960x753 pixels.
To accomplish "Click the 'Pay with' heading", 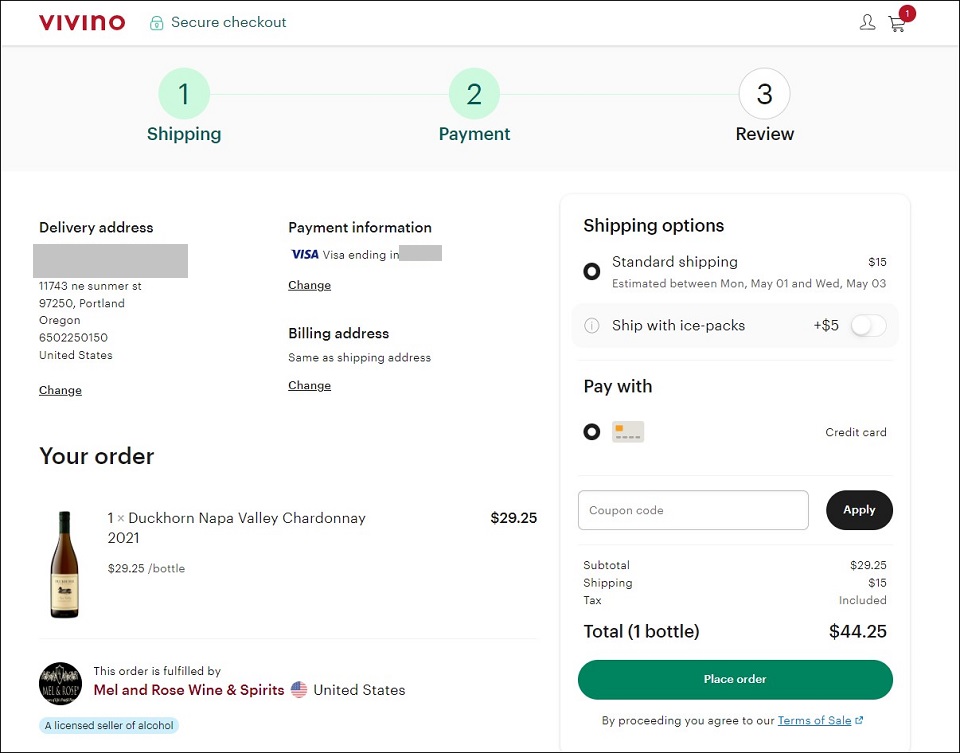I will [618, 387].
